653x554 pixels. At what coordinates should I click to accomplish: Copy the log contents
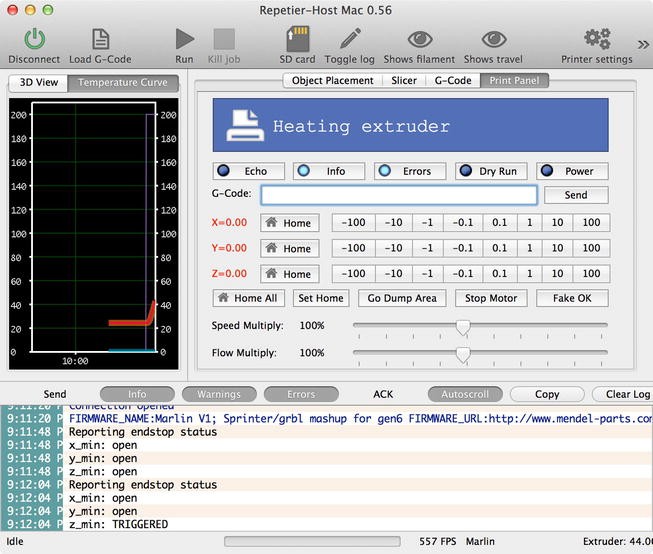tap(547, 394)
